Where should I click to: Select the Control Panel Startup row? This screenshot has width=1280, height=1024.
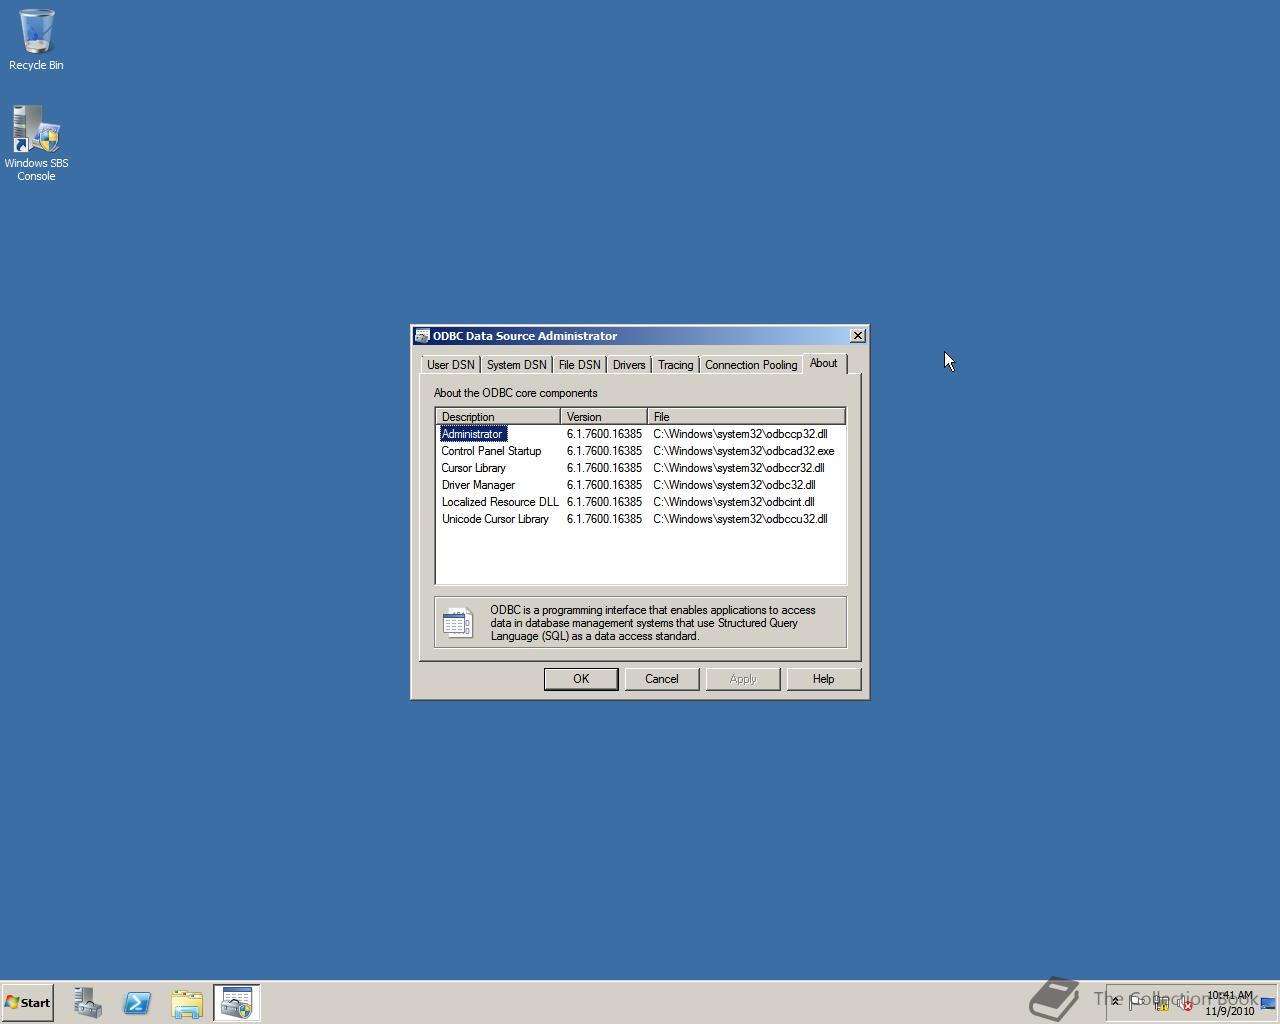pyautogui.click(x=640, y=451)
